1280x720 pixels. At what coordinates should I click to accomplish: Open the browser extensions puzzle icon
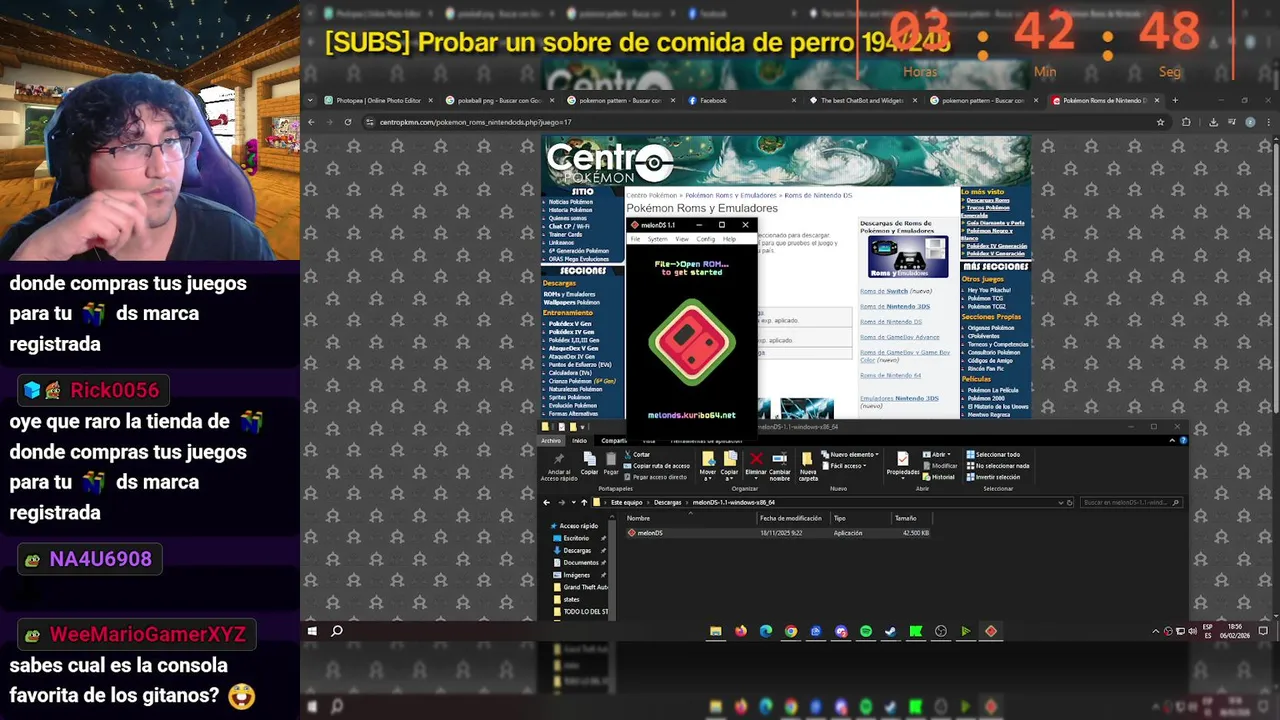(1186, 122)
